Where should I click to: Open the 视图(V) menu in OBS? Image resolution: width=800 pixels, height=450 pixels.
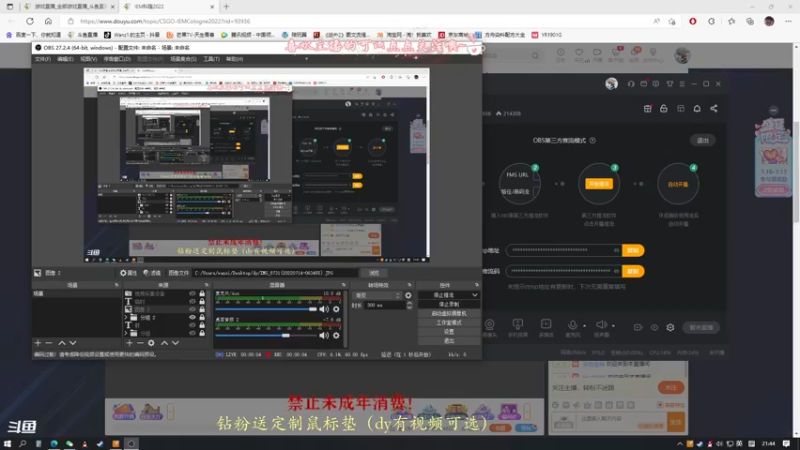(88, 59)
